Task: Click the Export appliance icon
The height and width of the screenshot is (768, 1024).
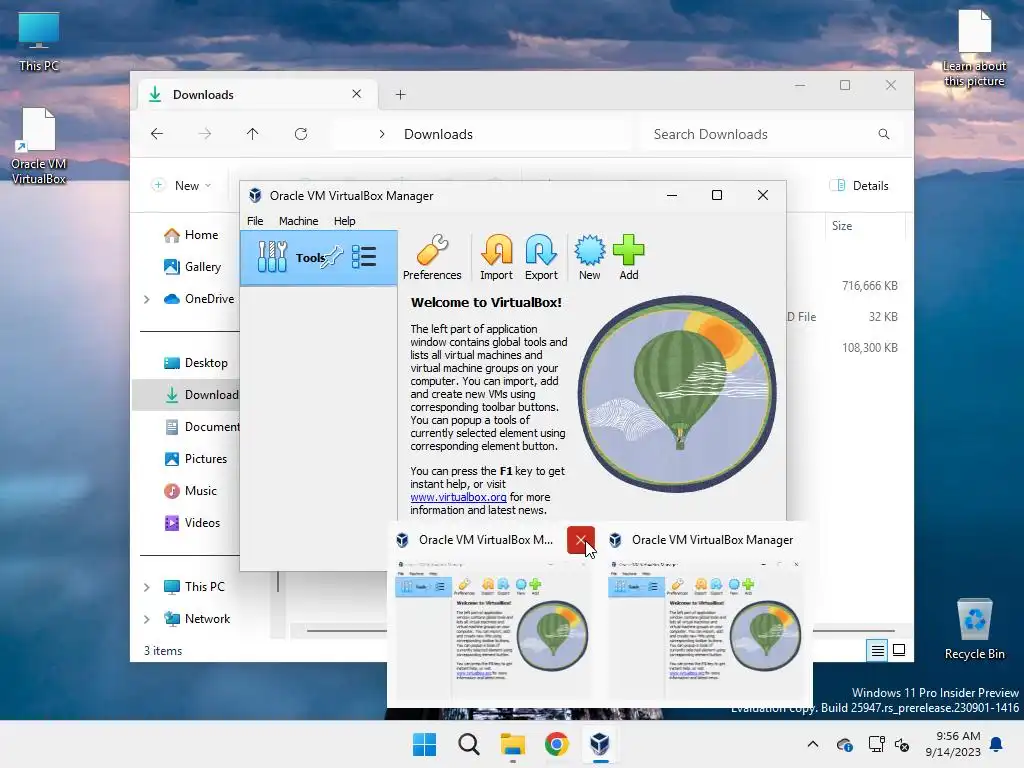Action: (x=541, y=257)
